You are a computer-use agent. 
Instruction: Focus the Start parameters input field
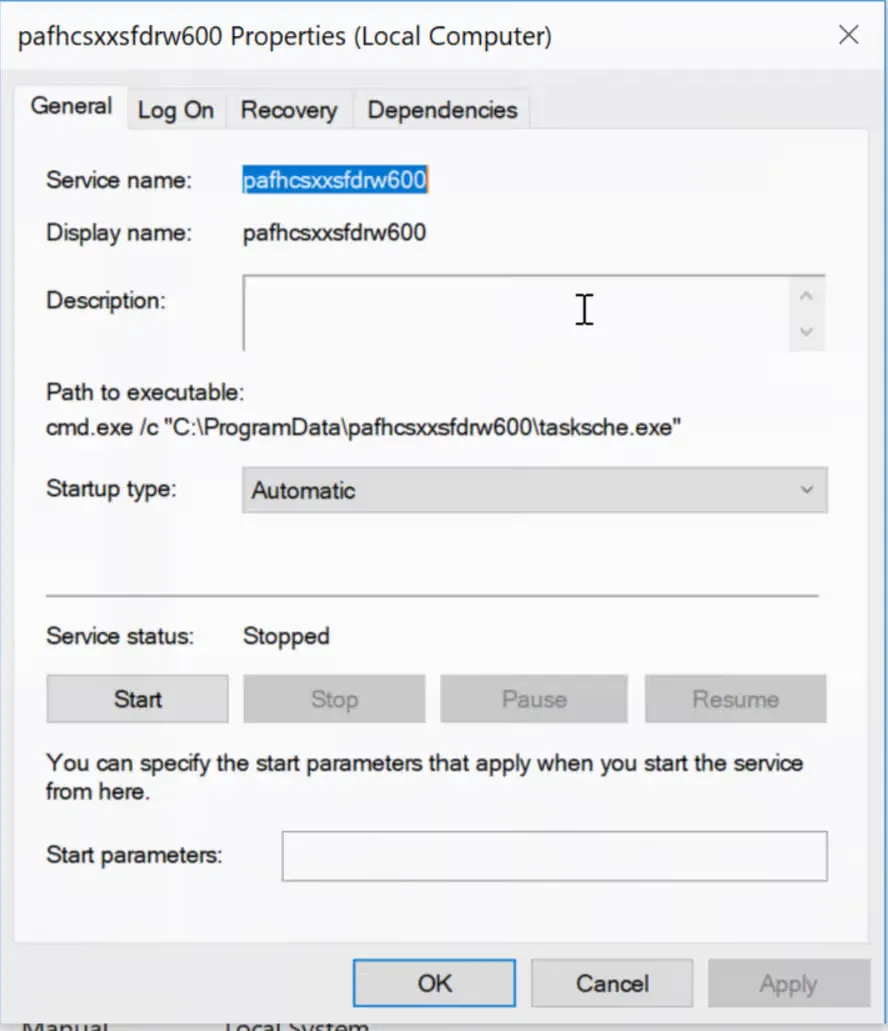coord(554,856)
